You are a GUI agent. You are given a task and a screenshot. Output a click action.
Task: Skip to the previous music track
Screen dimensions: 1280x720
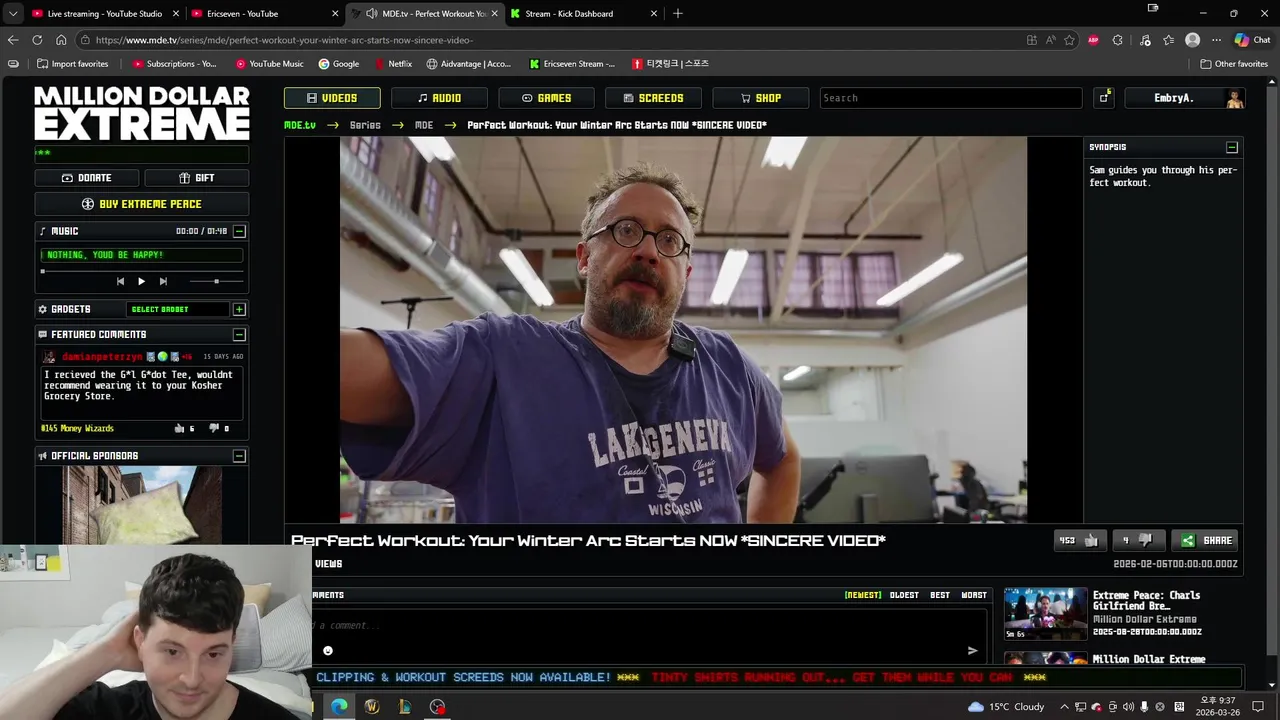pyautogui.click(x=120, y=282)
